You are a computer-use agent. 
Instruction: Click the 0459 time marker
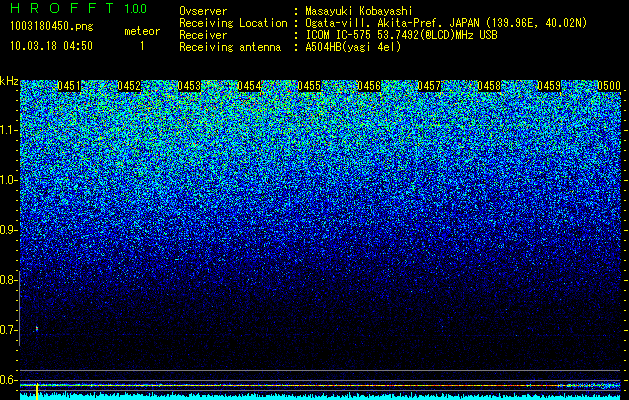(549, 86)
